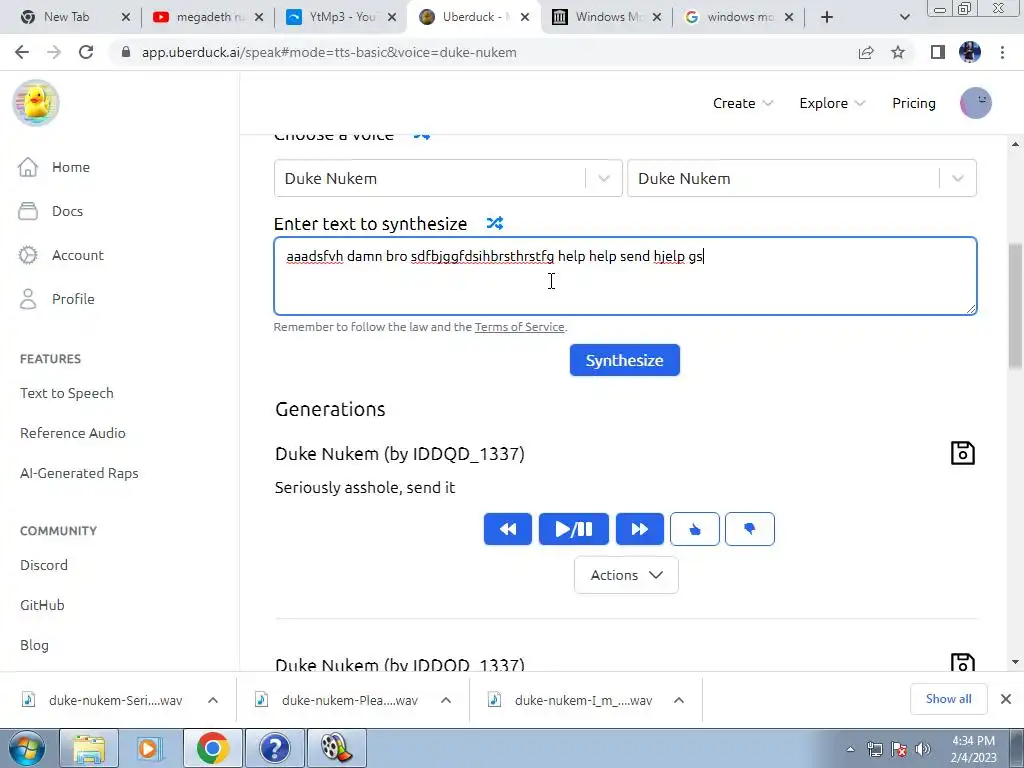This screenshot has width=1024, height=768.
Task: Open options for duke-nukem-Plea....wav download
Action: [x=446, y=700]
